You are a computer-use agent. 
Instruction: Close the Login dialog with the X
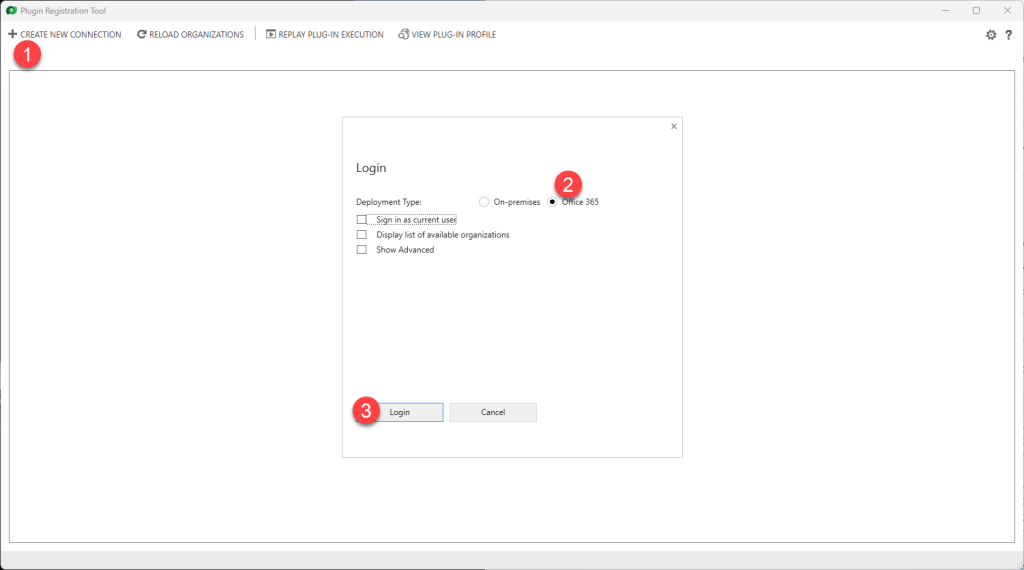(x=674, y=126)
